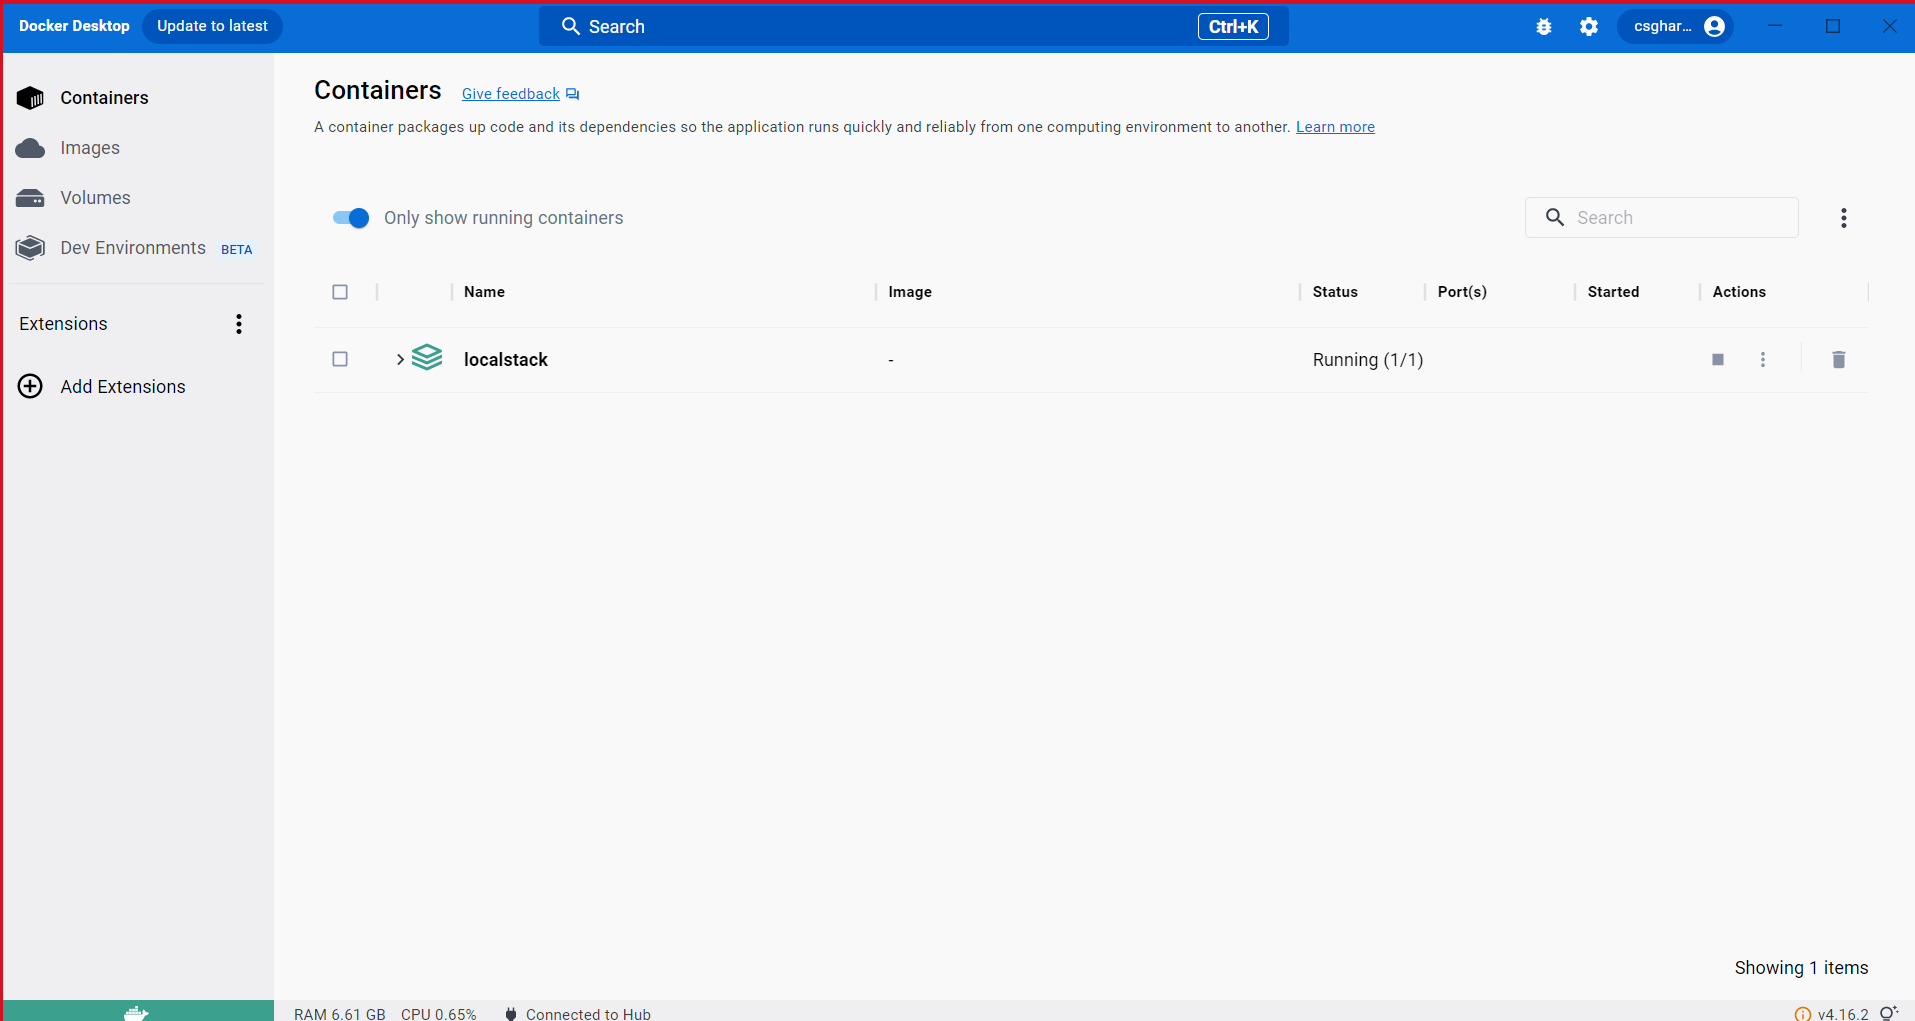Click the Add Extensions label
The image size is (1915, 1021).
coord(123,387)
